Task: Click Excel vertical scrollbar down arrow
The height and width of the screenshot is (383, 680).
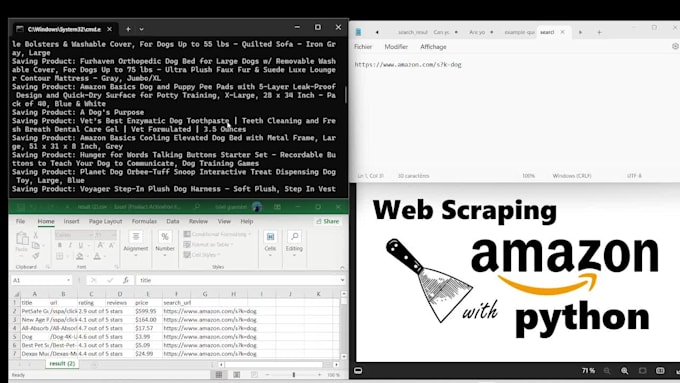Action: coord(344,357)
